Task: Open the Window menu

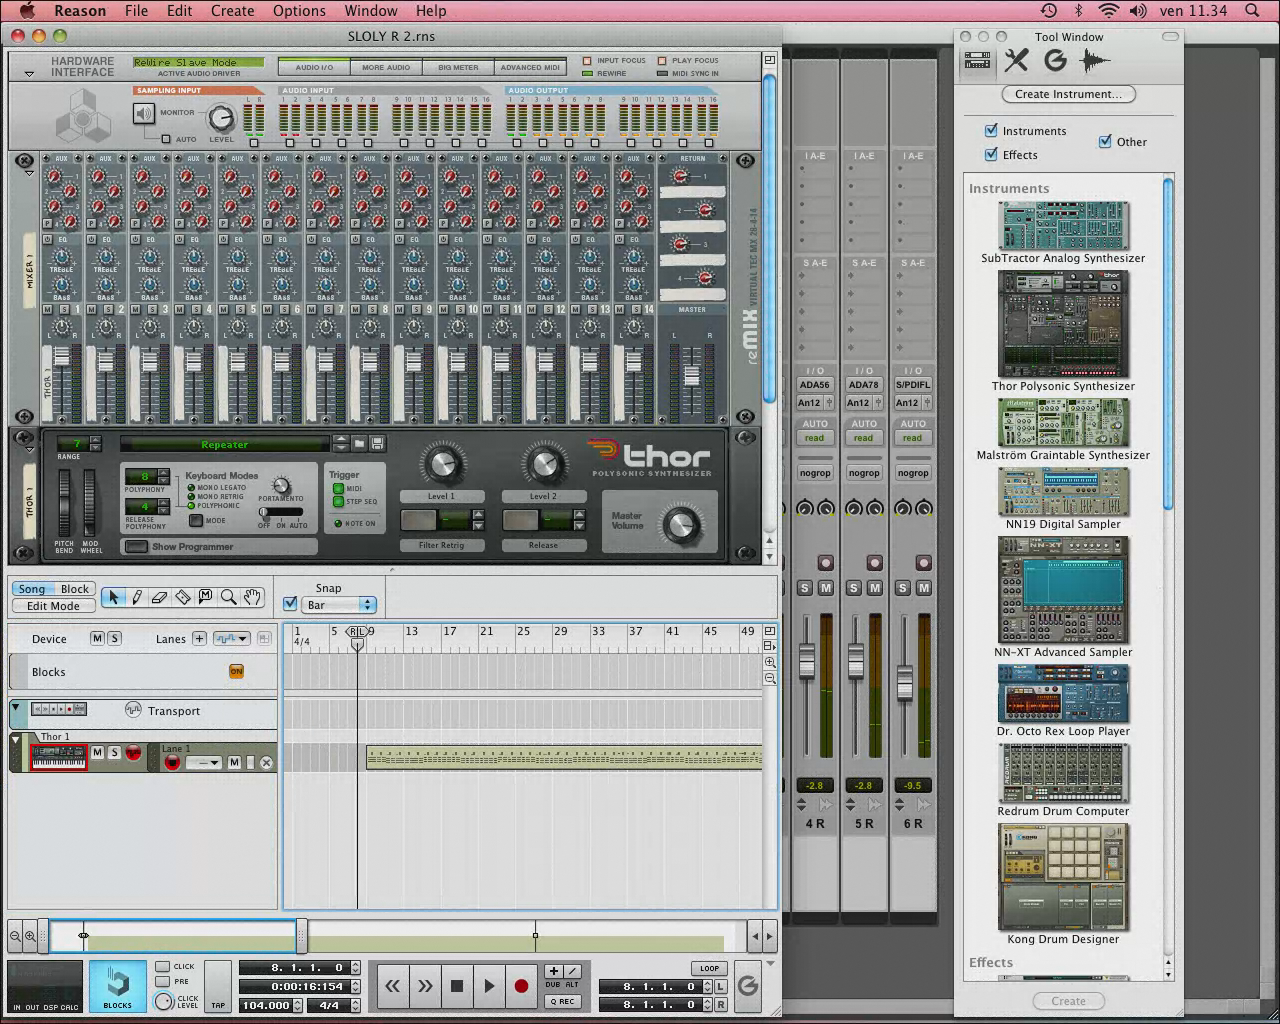Action: click(371, 11)
